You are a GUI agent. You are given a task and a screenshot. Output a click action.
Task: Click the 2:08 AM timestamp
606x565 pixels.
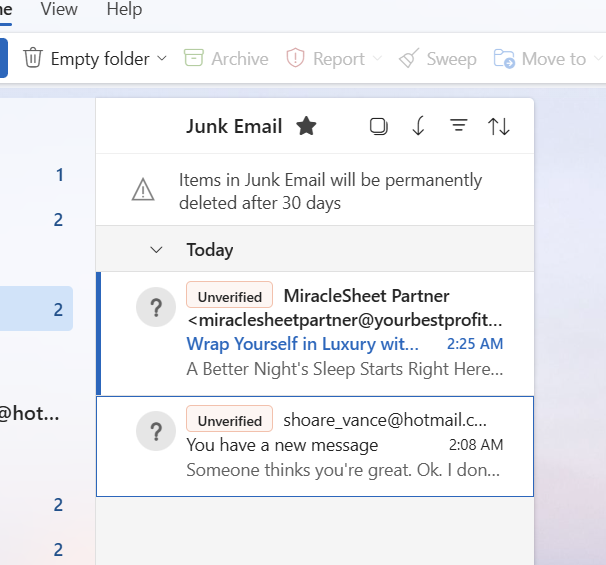[476, 445]
